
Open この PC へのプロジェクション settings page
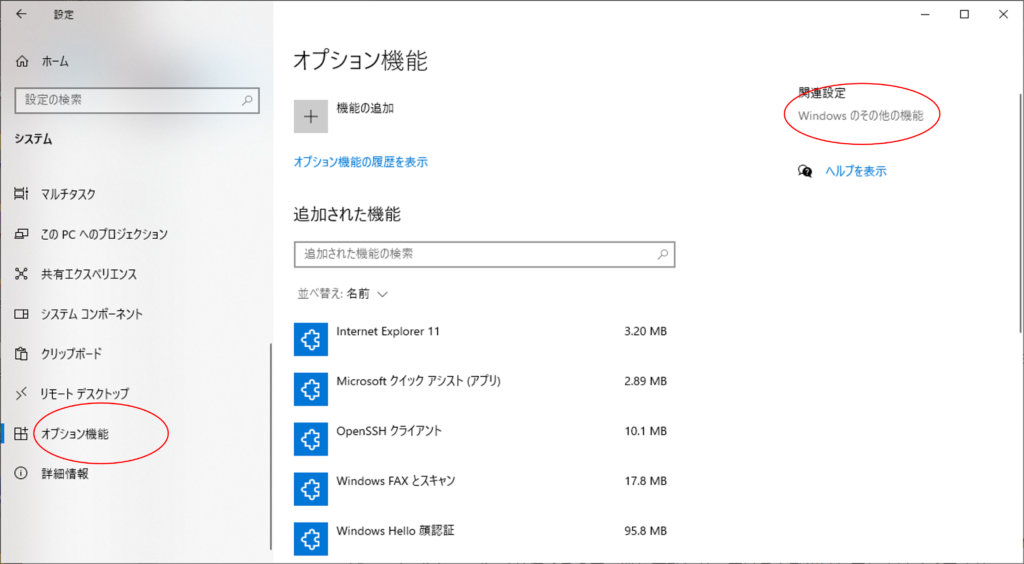pyautogui.click(x=104, y=234)
